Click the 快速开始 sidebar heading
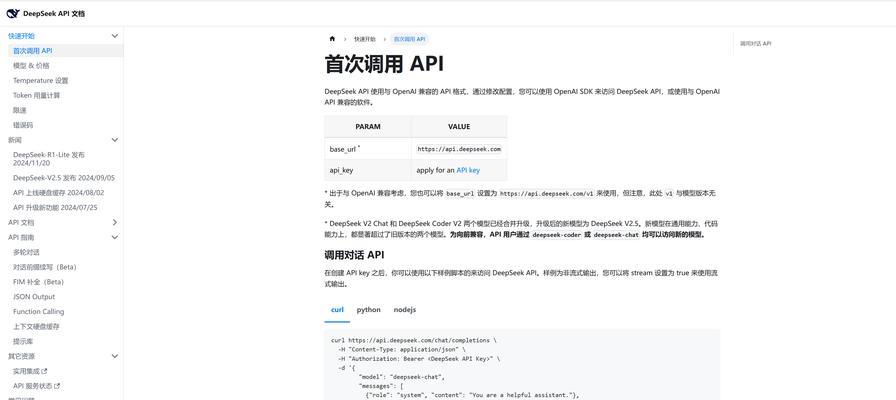 point(21,36)
